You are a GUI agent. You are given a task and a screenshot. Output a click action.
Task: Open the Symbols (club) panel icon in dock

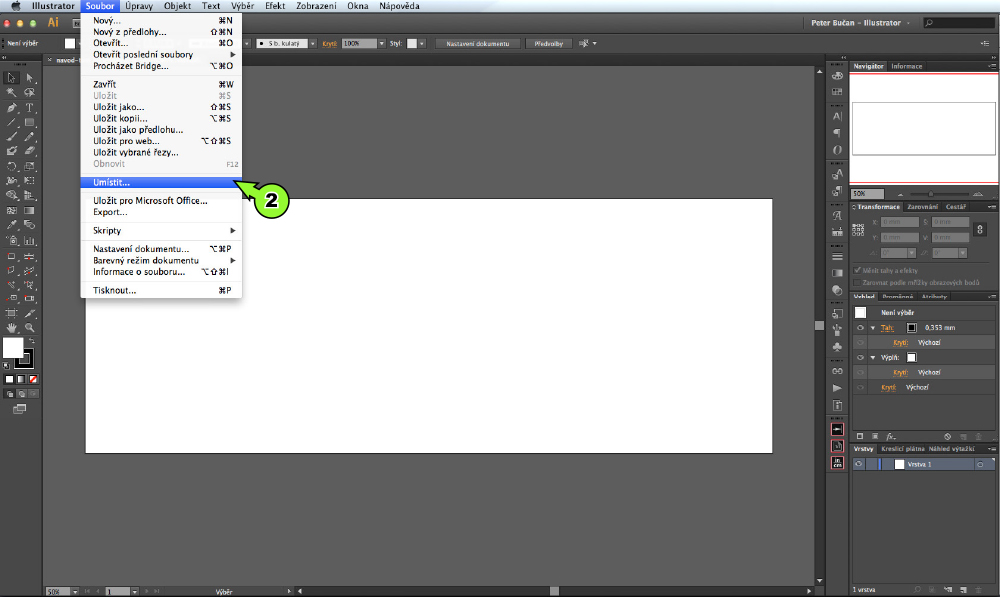pos(837,347)
